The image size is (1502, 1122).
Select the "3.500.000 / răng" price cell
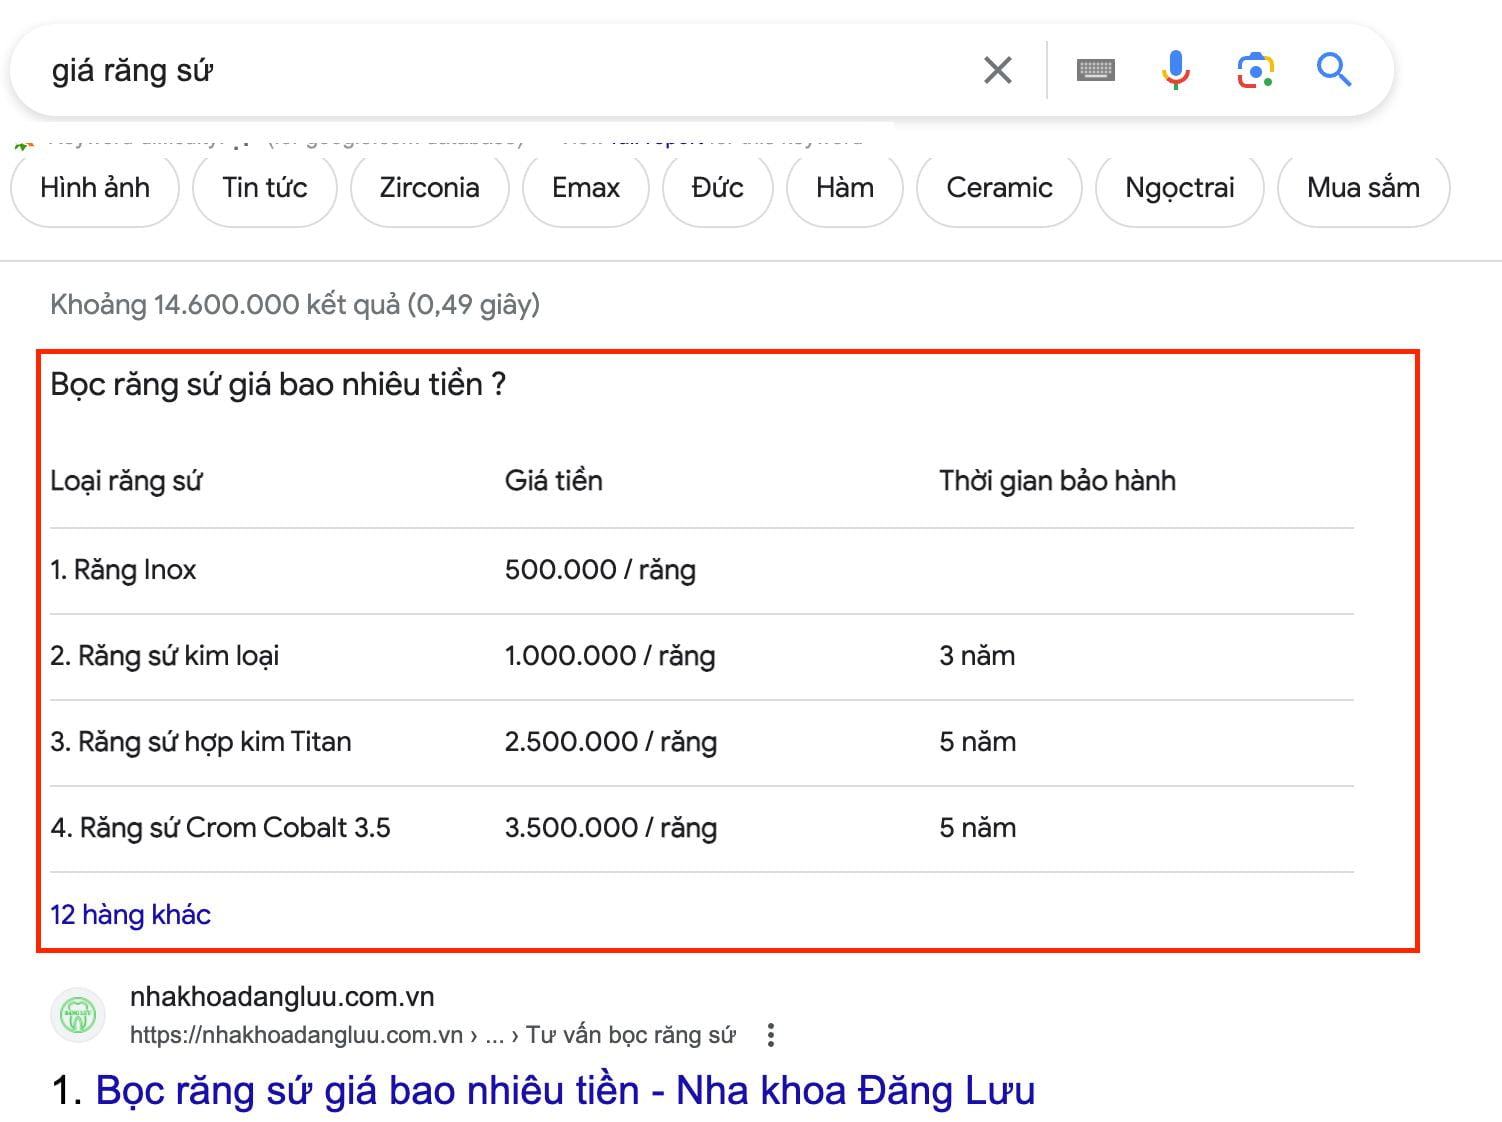tap(611, 828)
